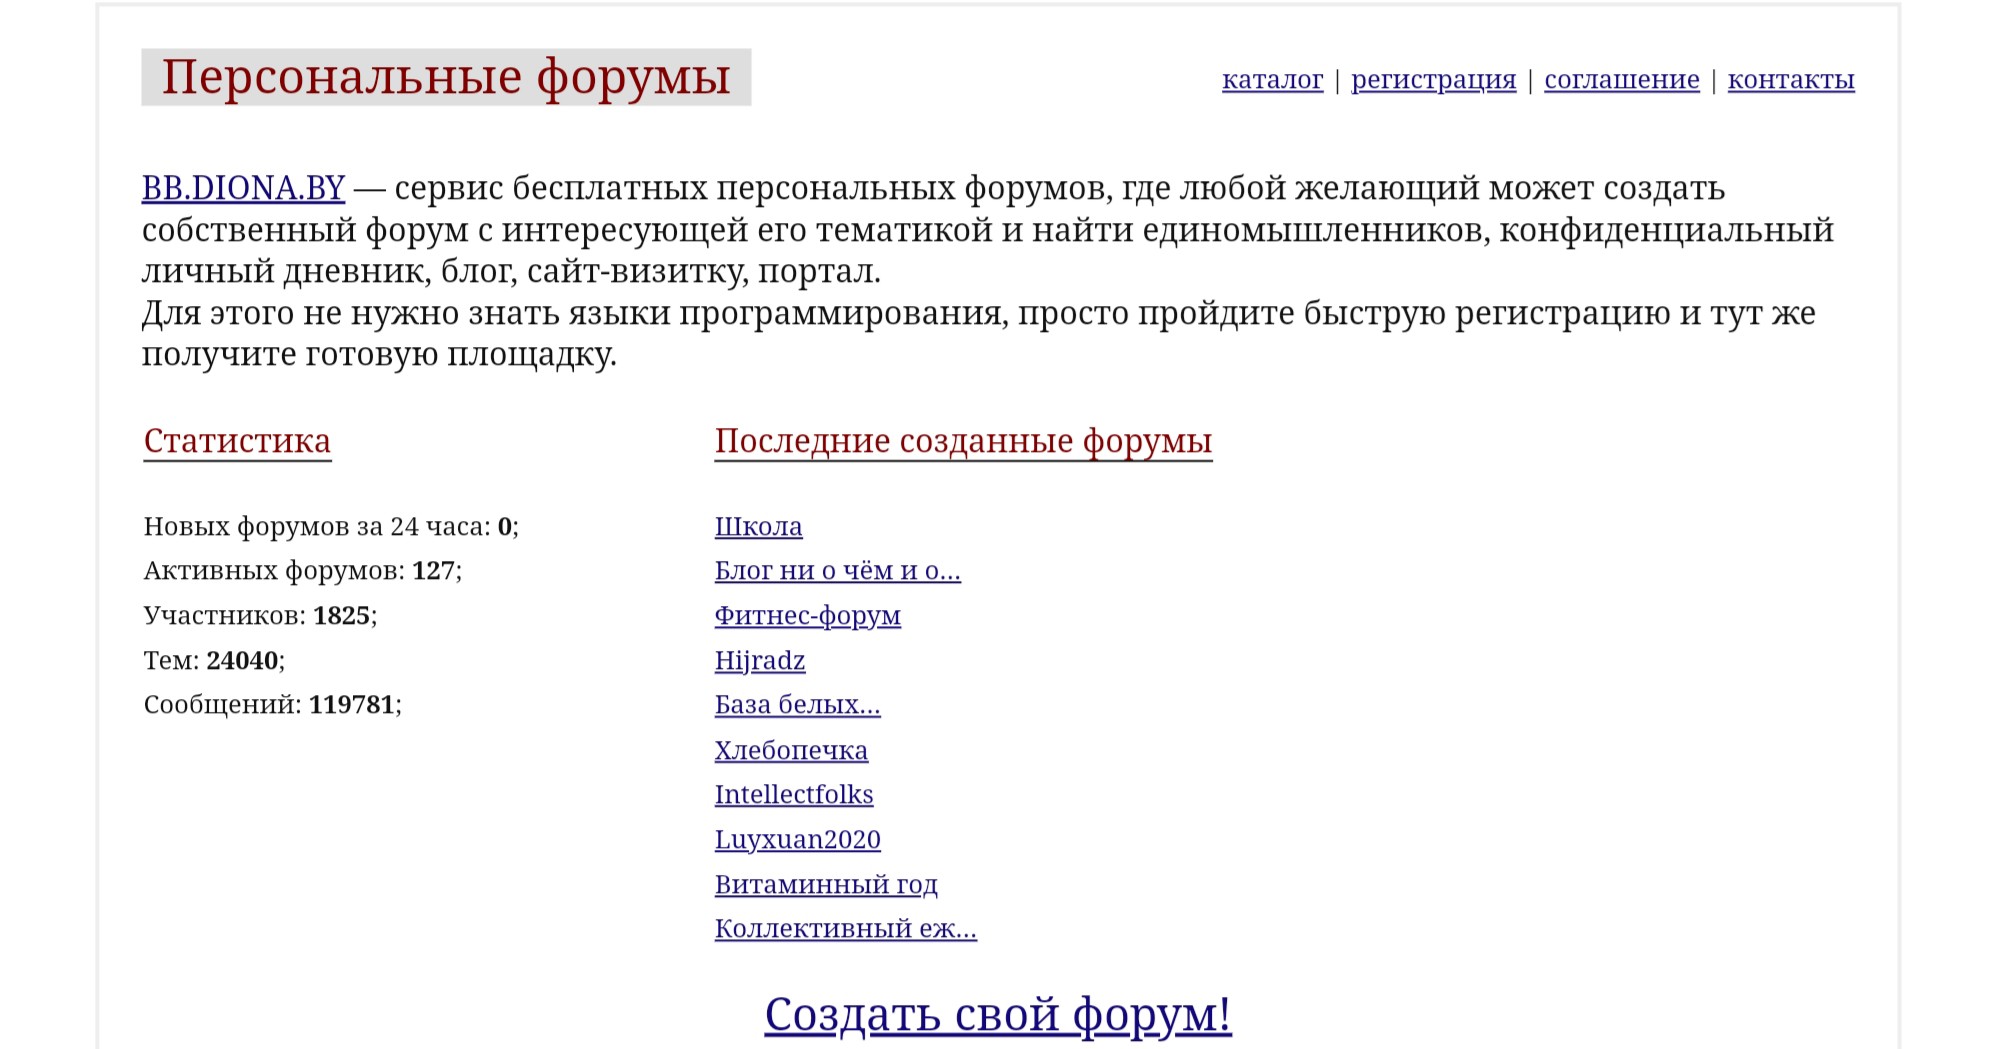Open the Витаминный год forum
This screenshot has width=2000, height=1049.
point(826,884)
